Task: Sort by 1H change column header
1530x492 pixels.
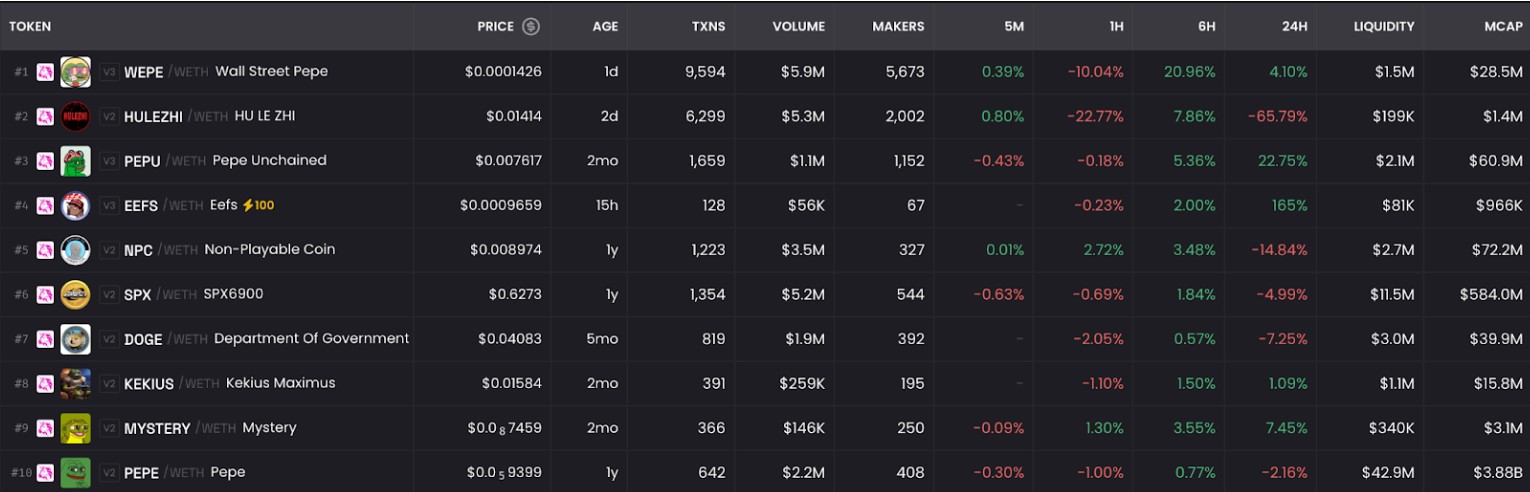Action: tap(1116, 27)
